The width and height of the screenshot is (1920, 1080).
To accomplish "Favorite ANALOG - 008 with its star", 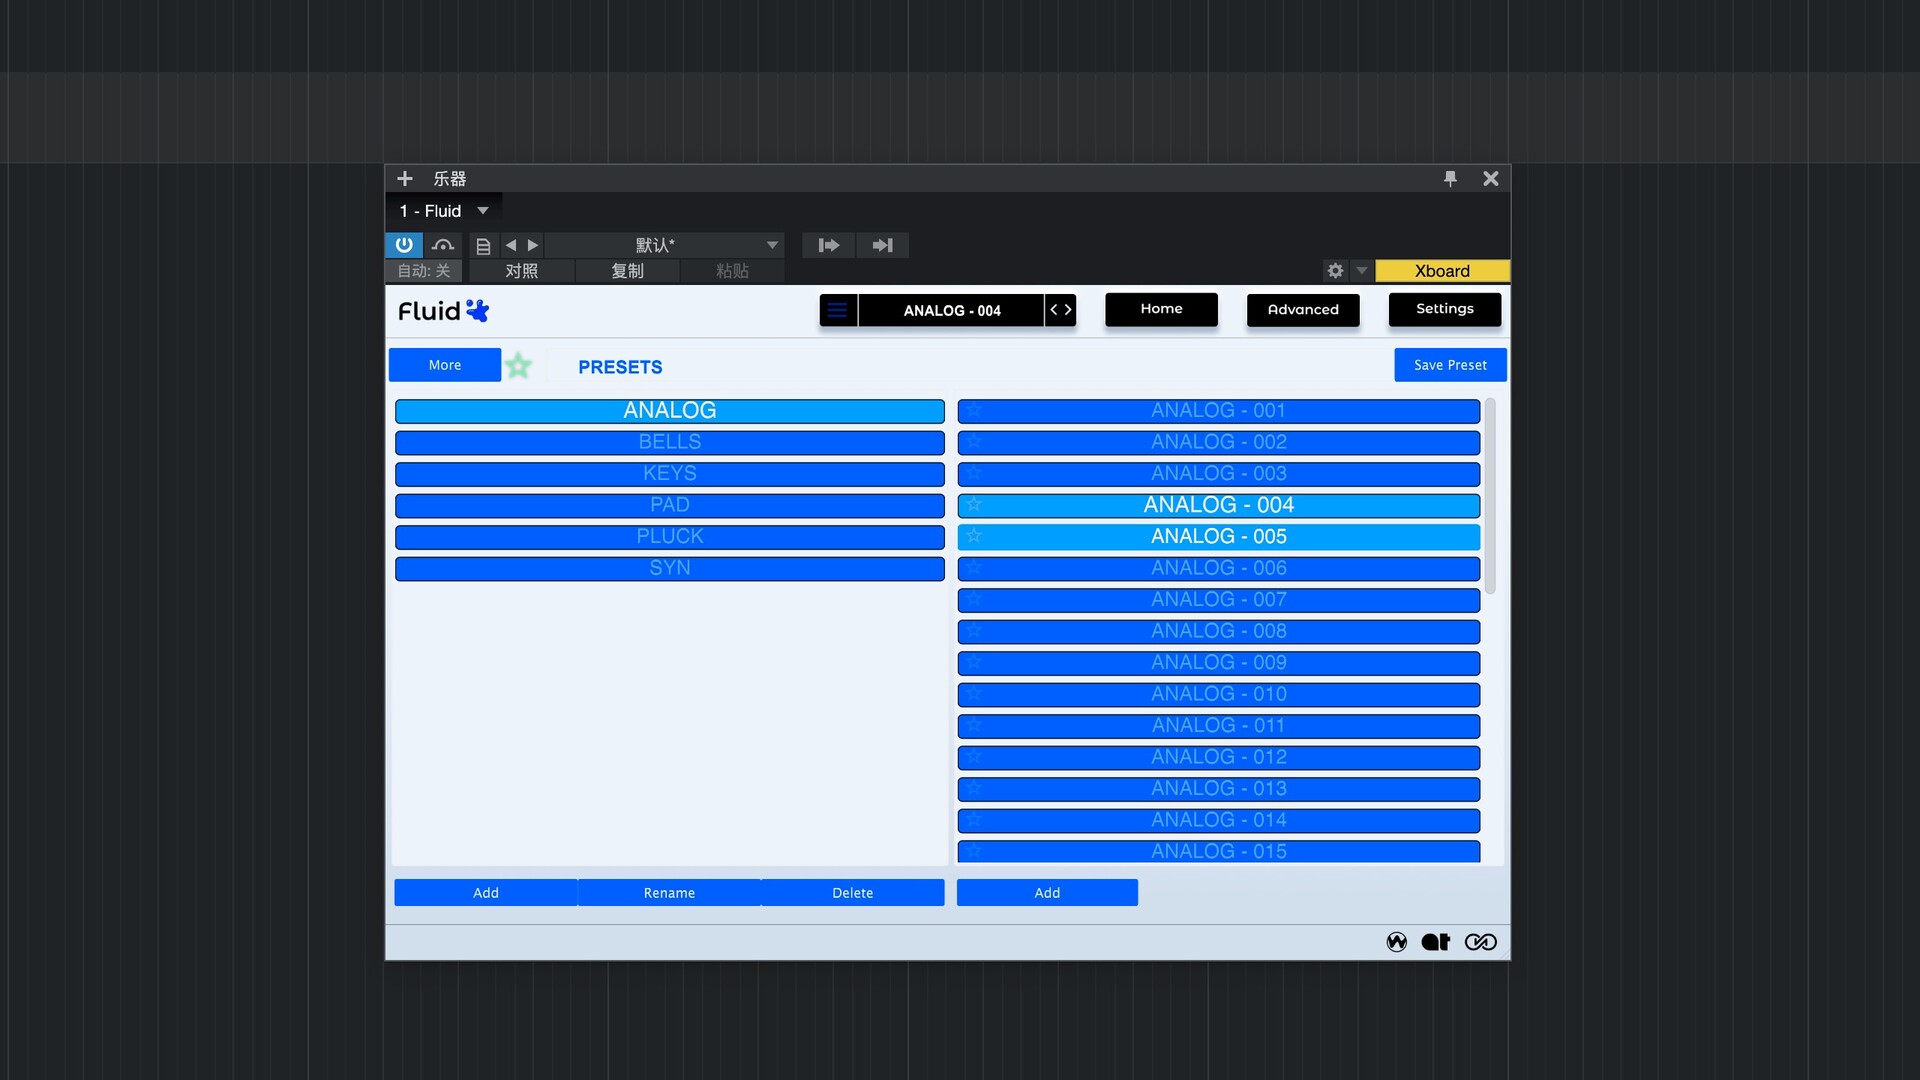I will click(x=973, y=630).
